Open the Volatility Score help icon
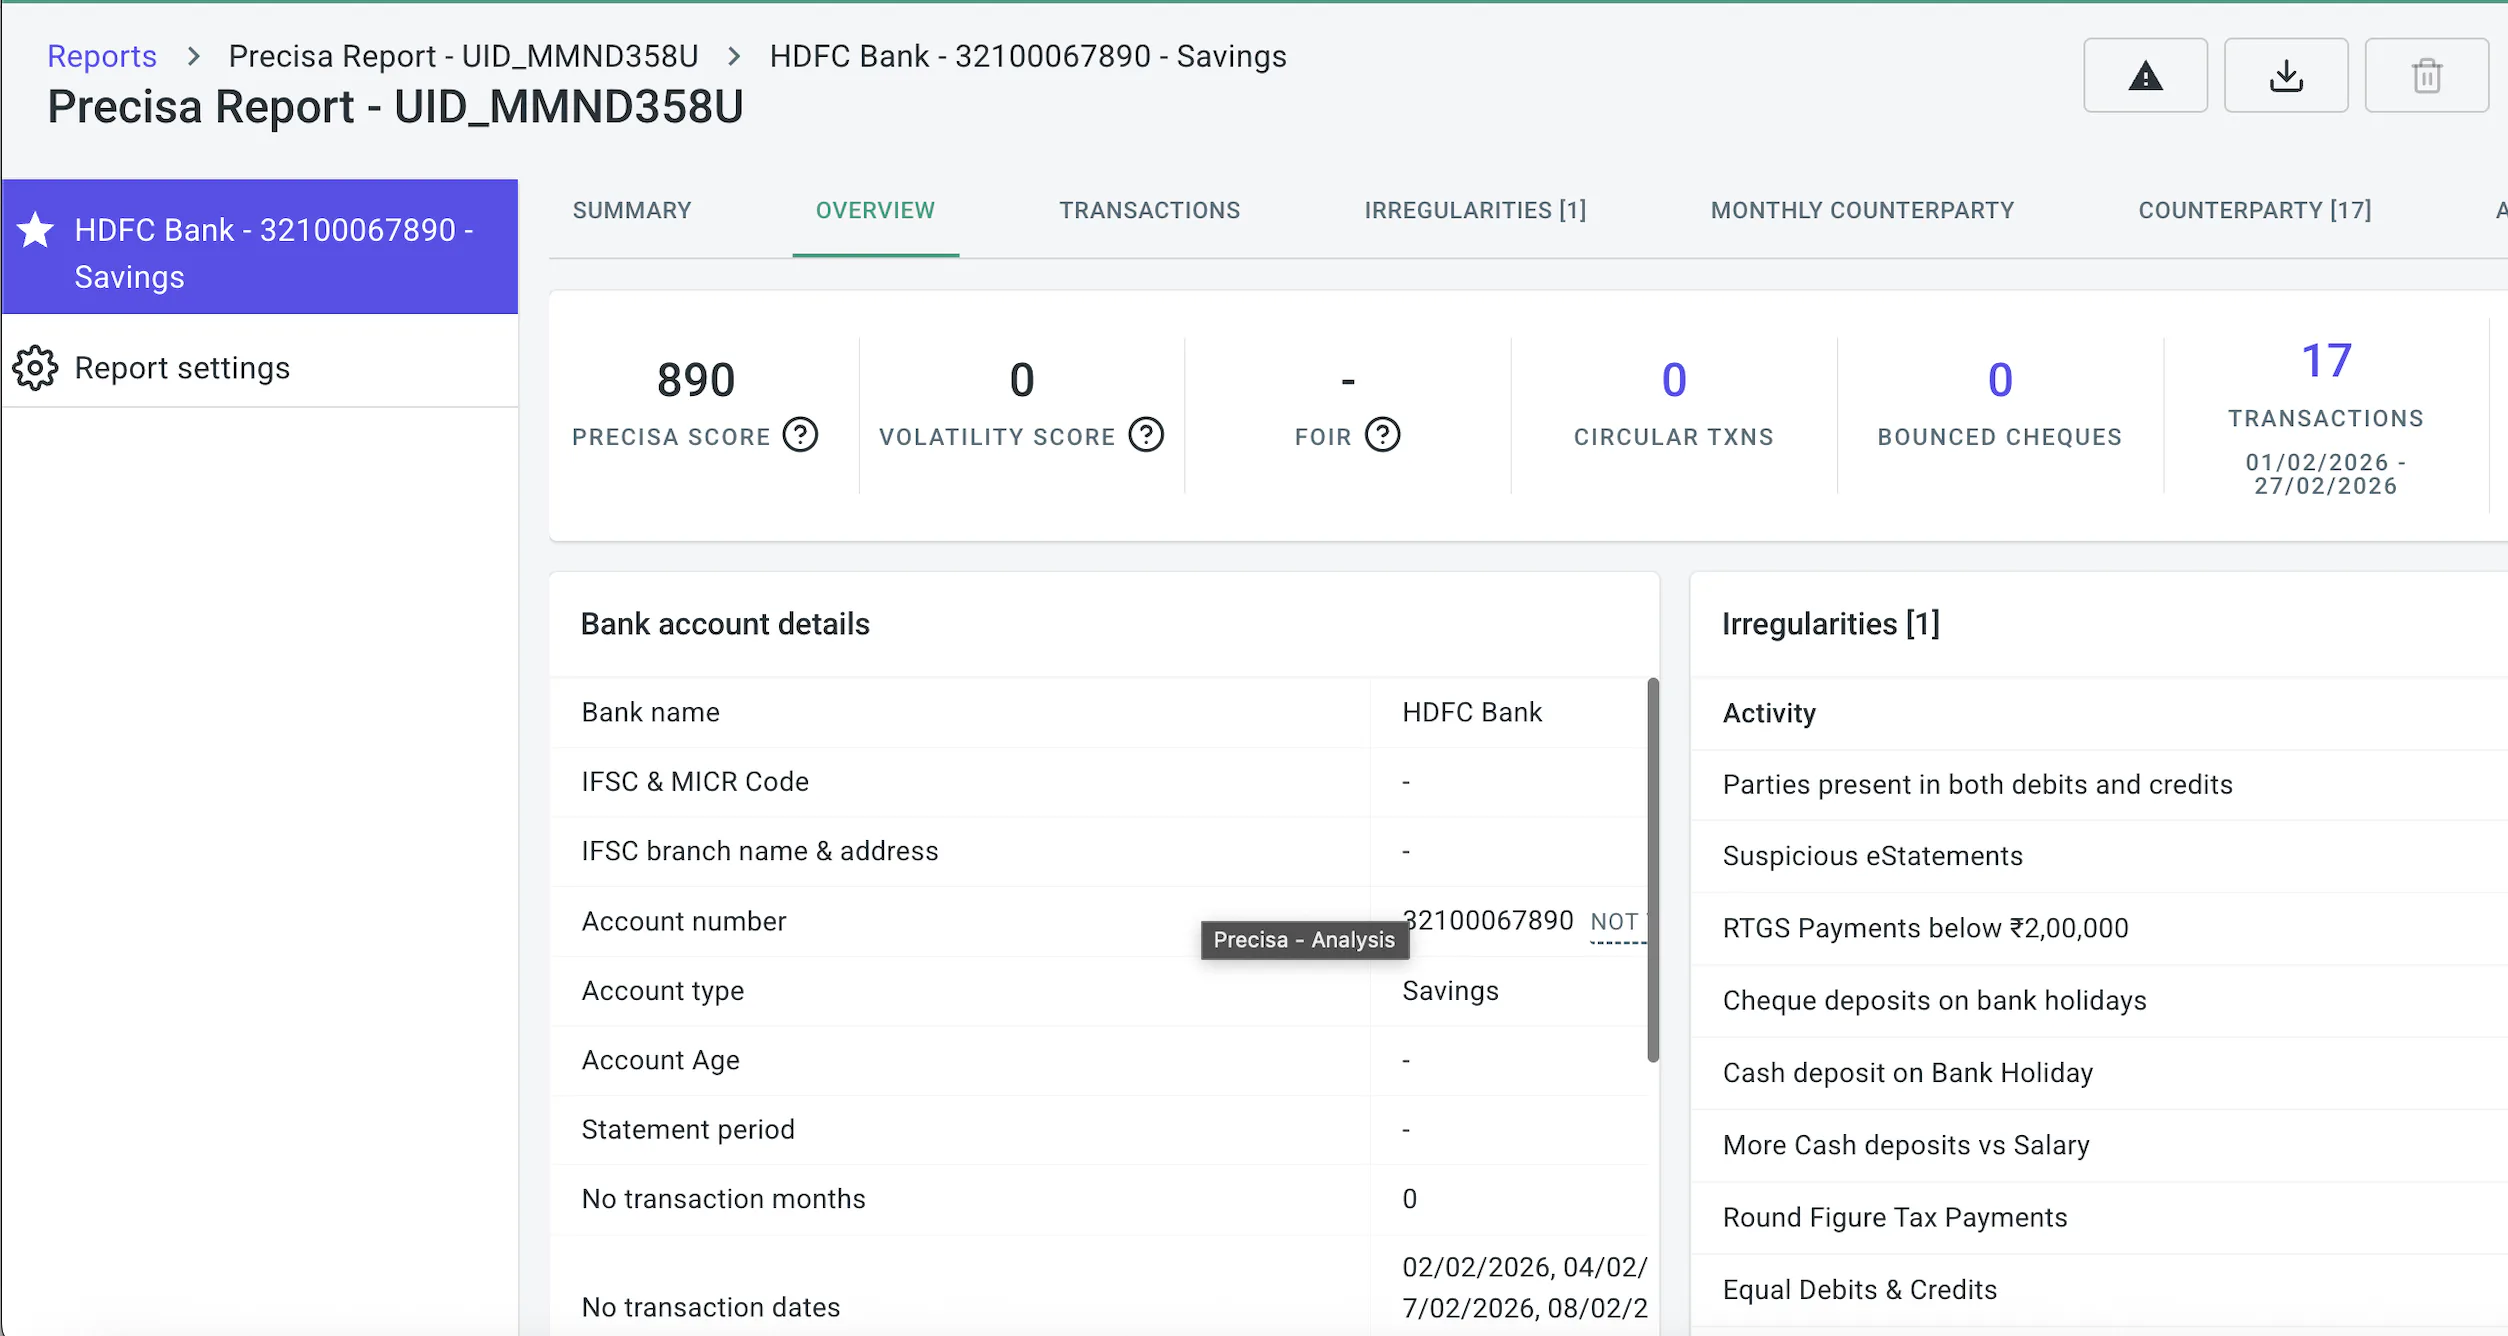Screen dimensions: 2508x1336 [1146, 435]
